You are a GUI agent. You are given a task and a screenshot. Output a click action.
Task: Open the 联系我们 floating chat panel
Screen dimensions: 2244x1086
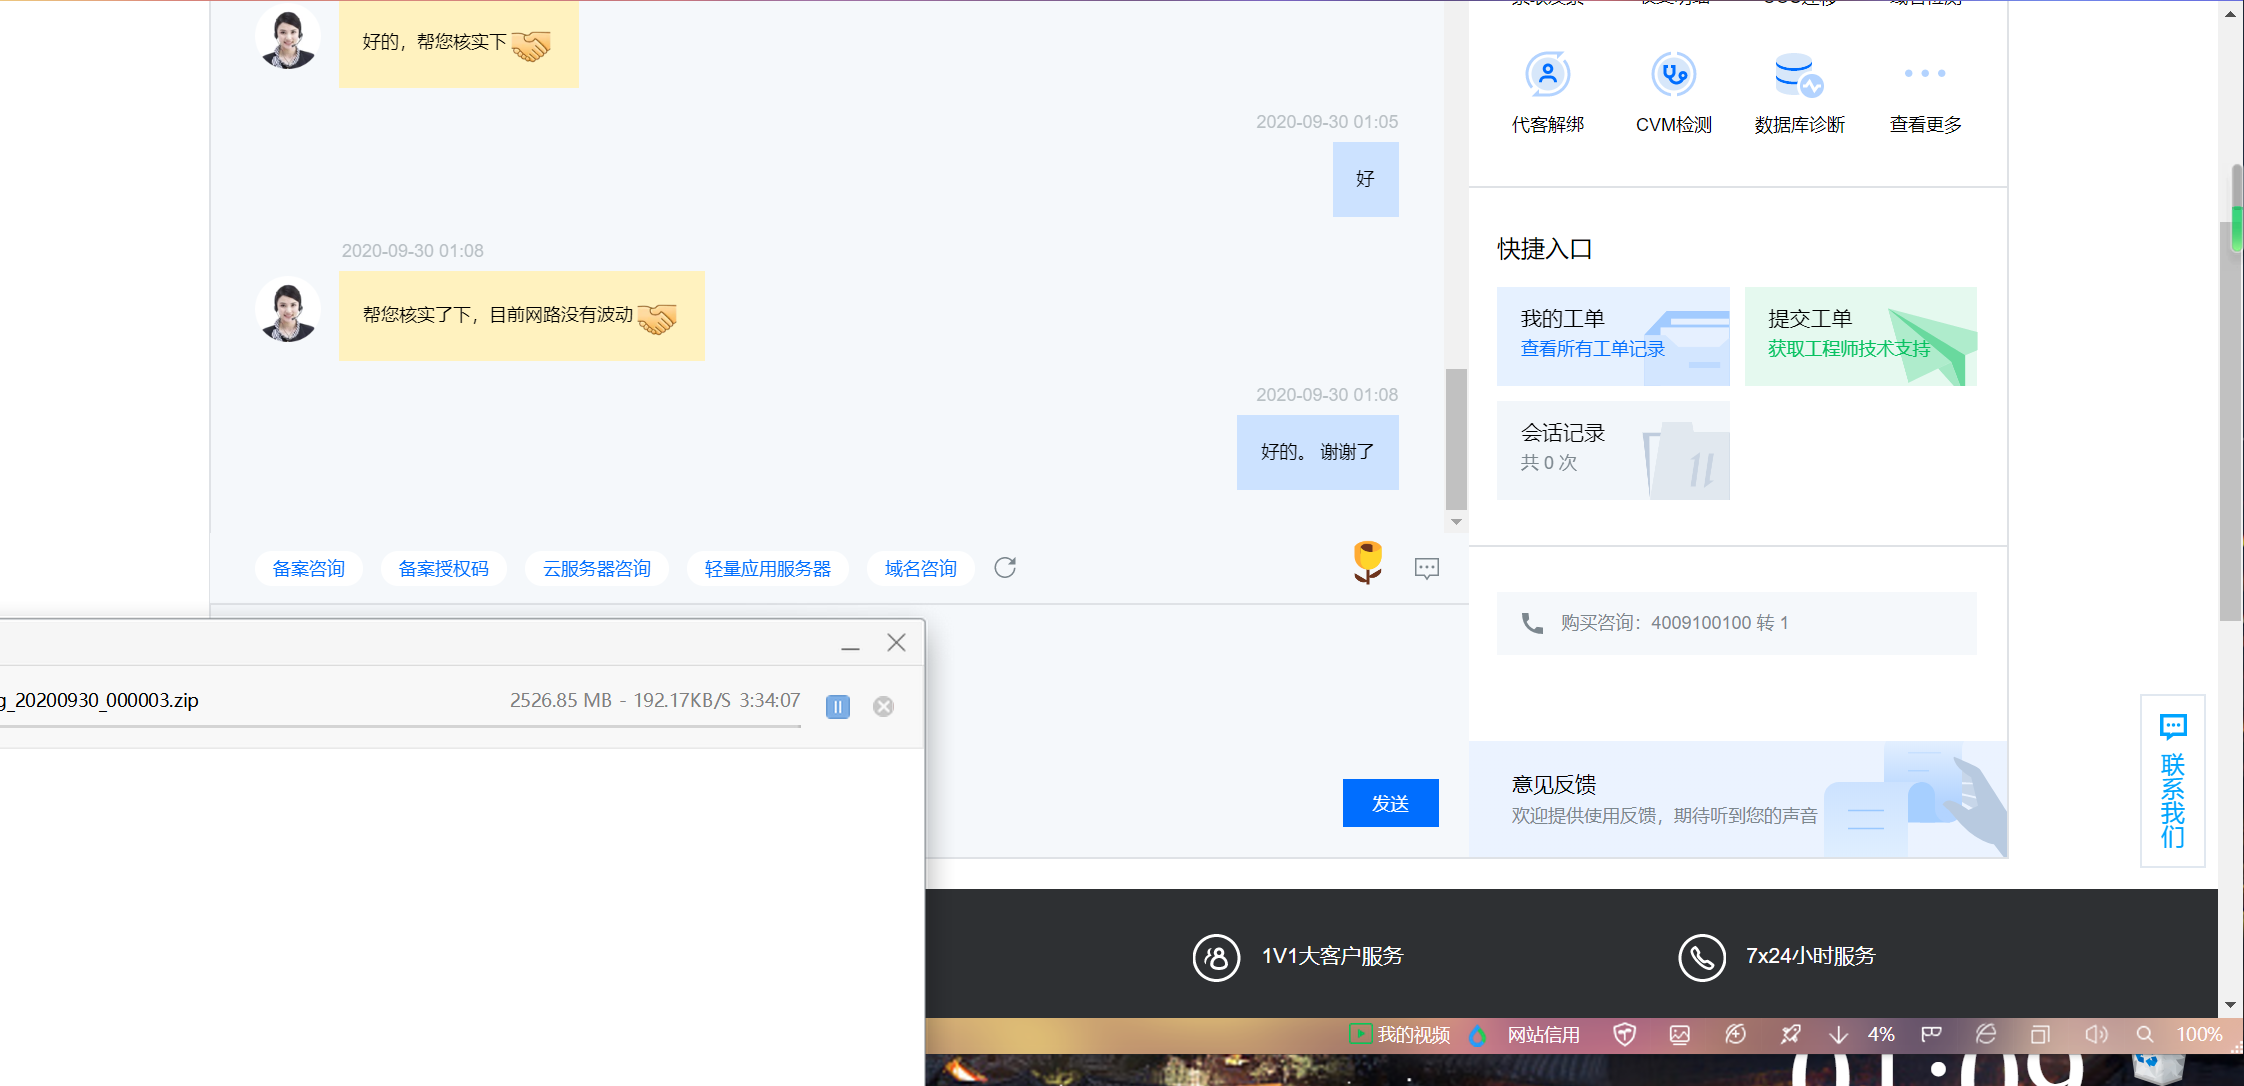pyautogui.click(x=2172, y=780)
